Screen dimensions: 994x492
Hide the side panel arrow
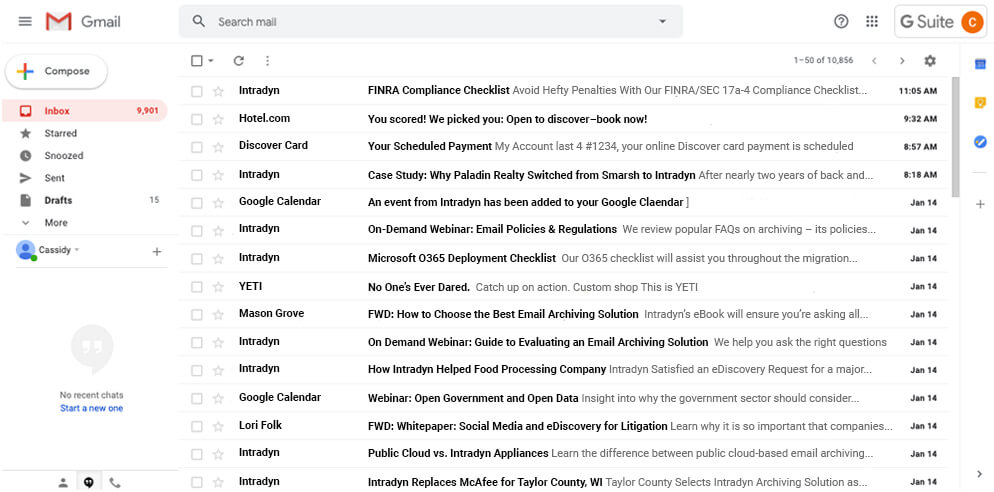[x=980, y=474]
